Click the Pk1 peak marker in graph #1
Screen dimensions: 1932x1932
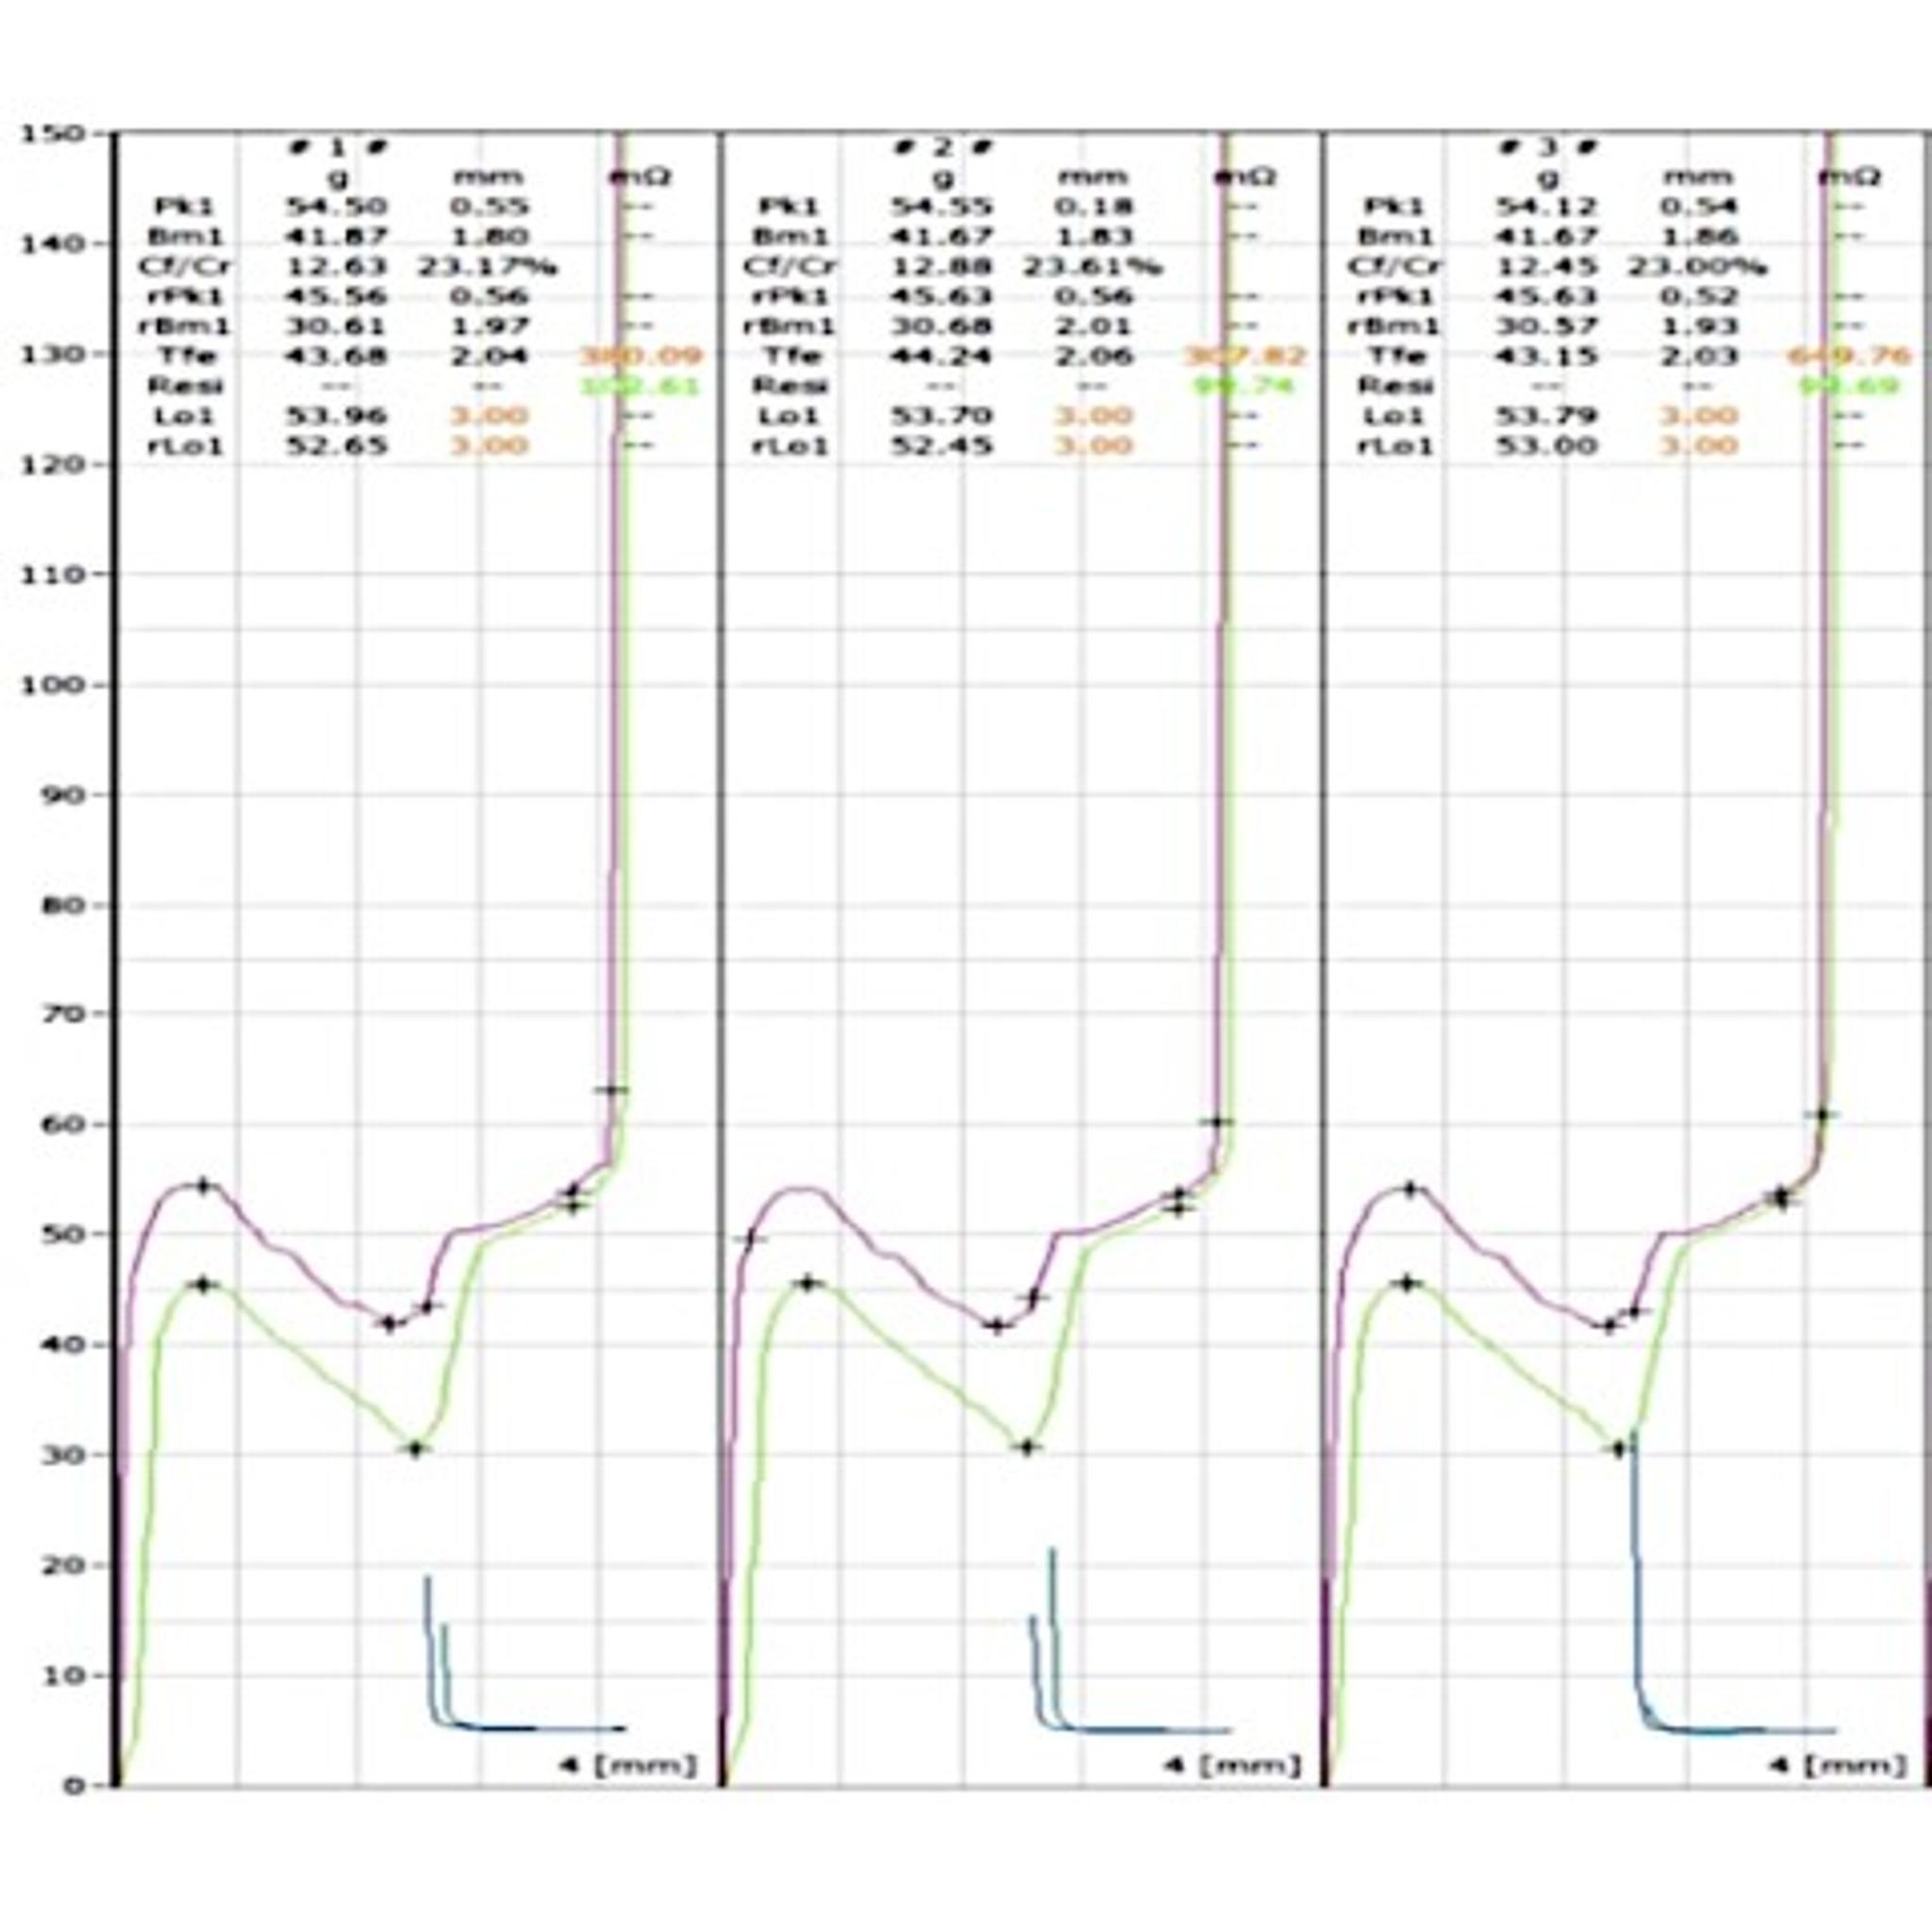(x=204, y=1186)
